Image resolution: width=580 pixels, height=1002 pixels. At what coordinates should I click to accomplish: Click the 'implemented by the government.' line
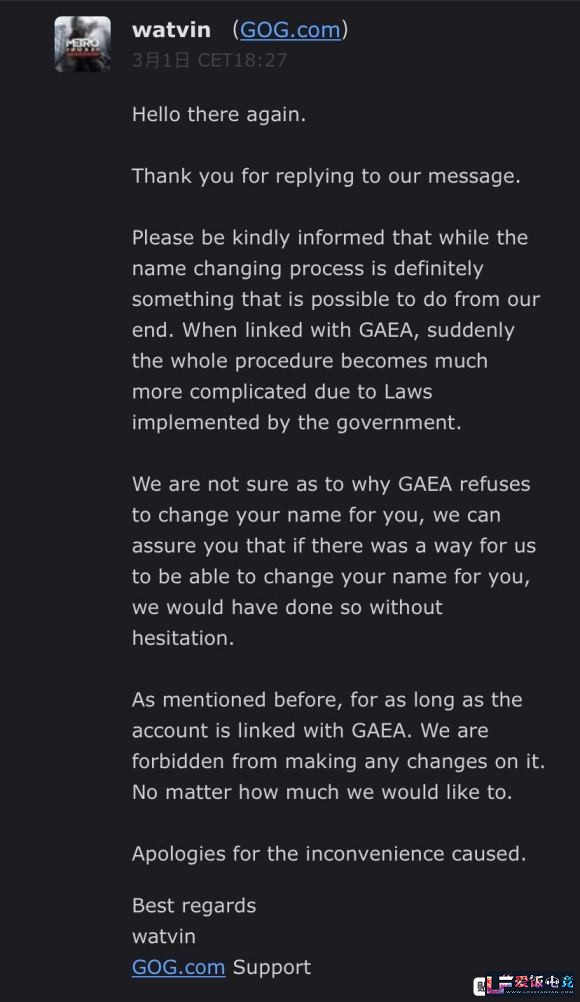tap(296, 422)
